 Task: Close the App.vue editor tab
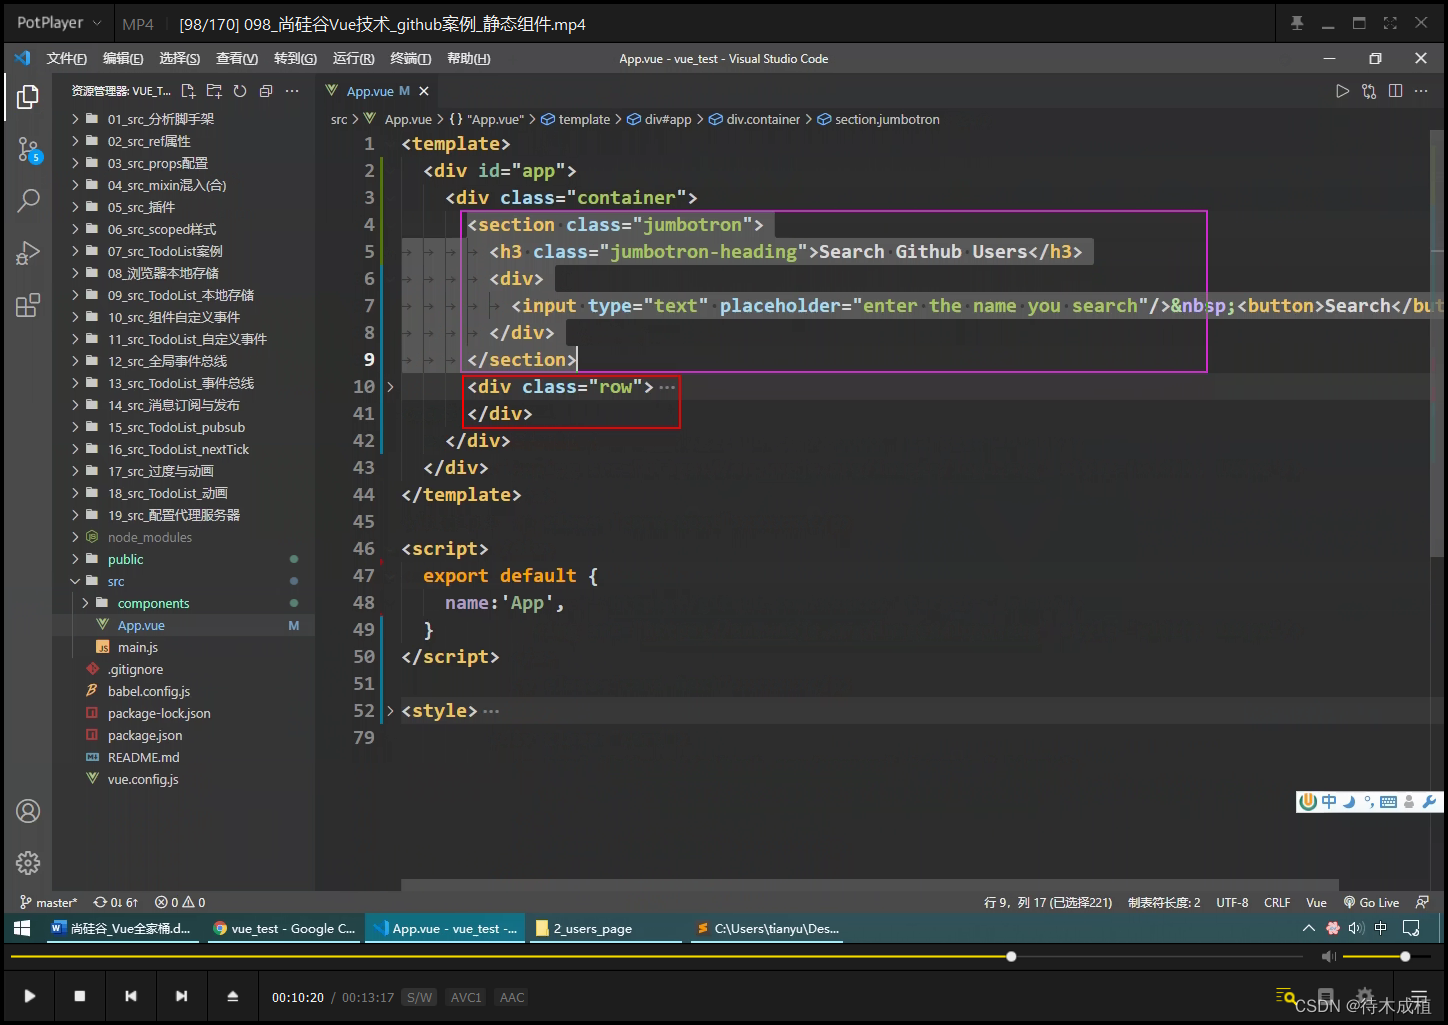(x=424, y=91)
